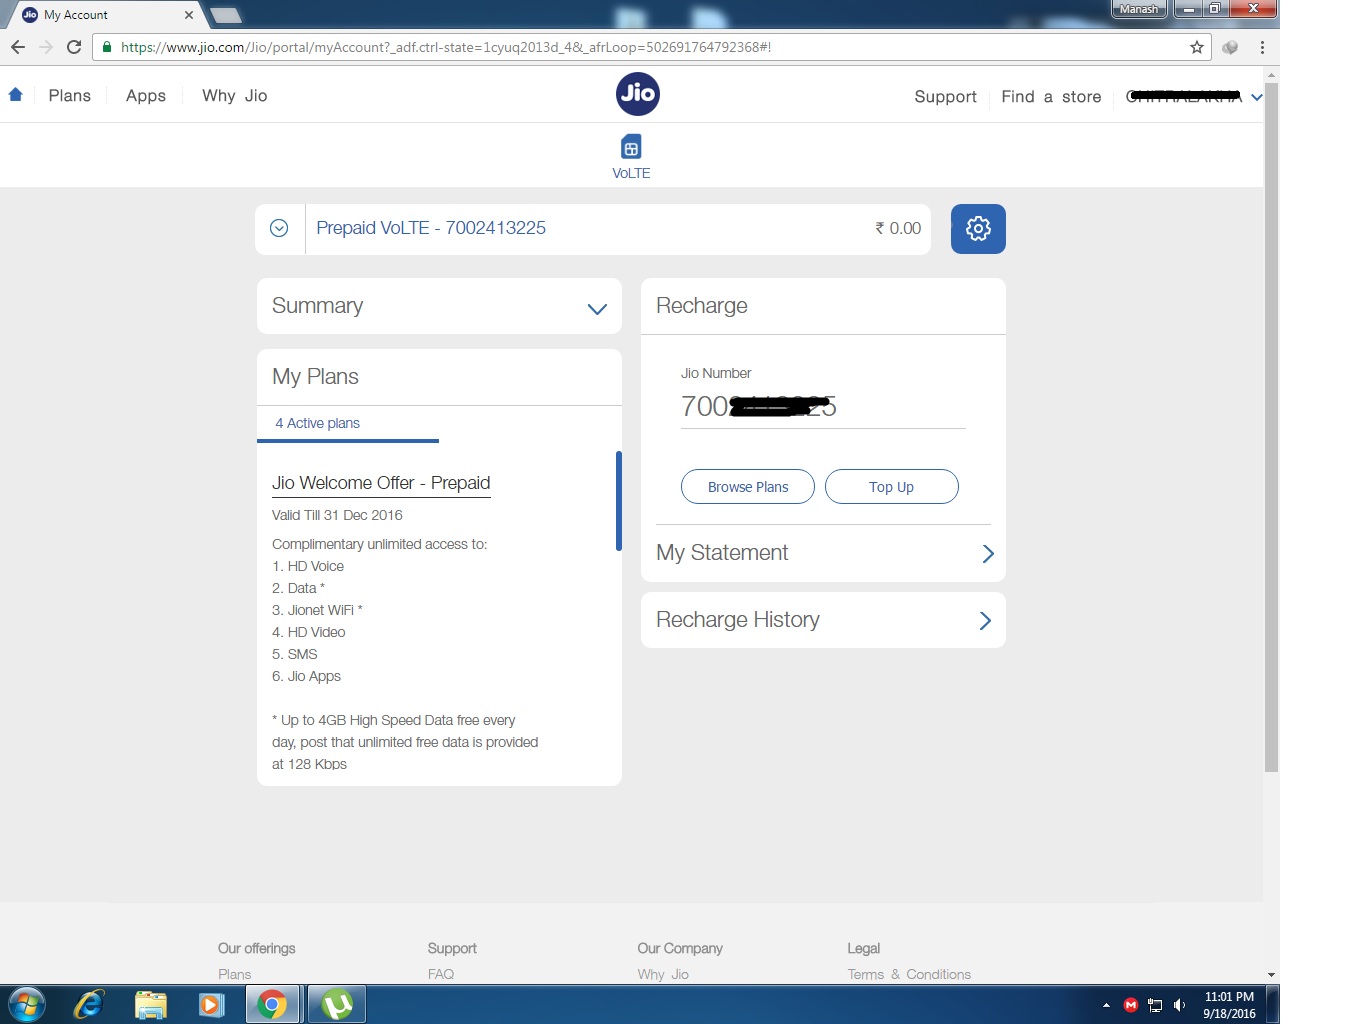Open Chrome's three-dot menu

click(x=1262, y=47)
